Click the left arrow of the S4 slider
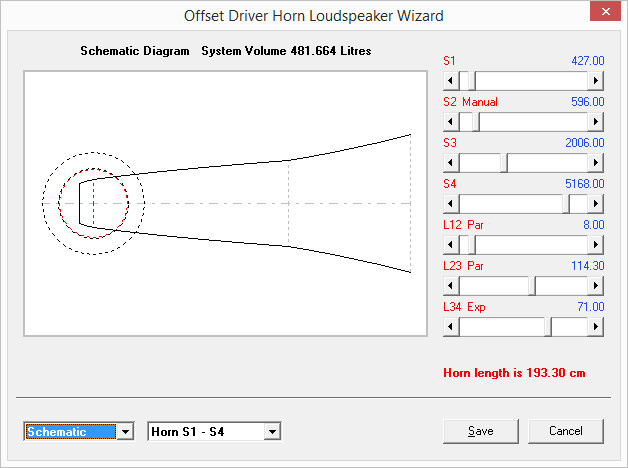 451,203
